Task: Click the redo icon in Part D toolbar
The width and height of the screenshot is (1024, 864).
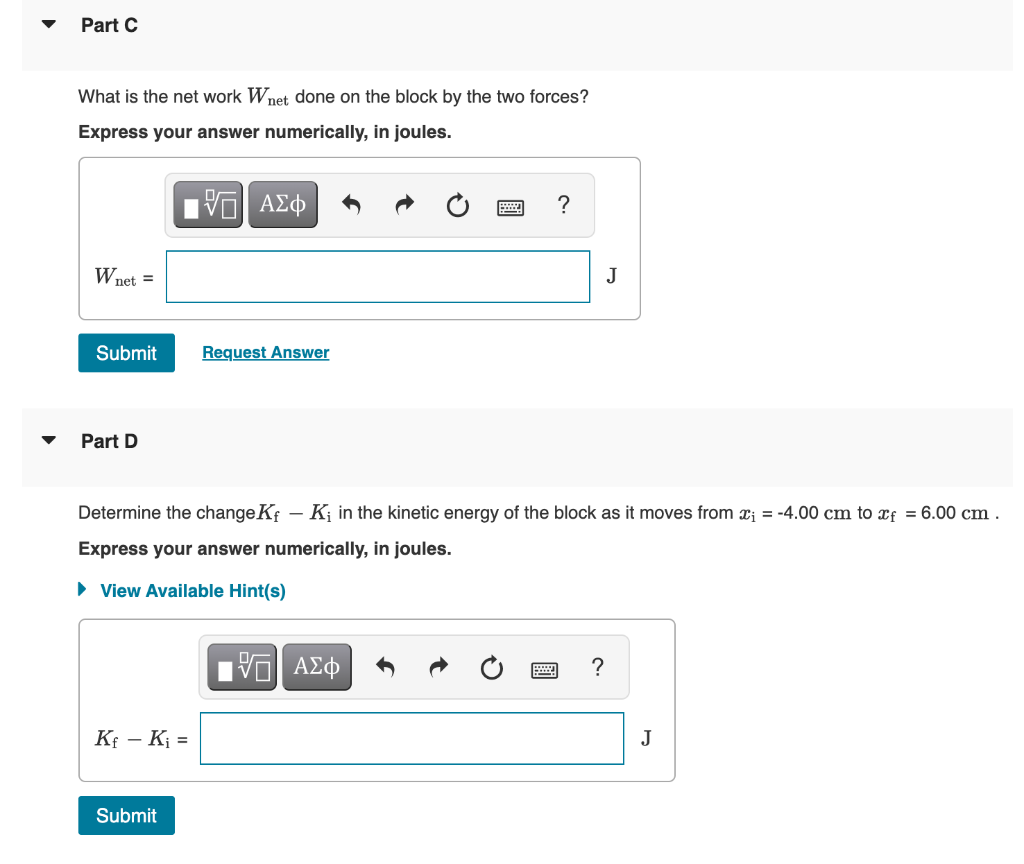Action: 438,667
